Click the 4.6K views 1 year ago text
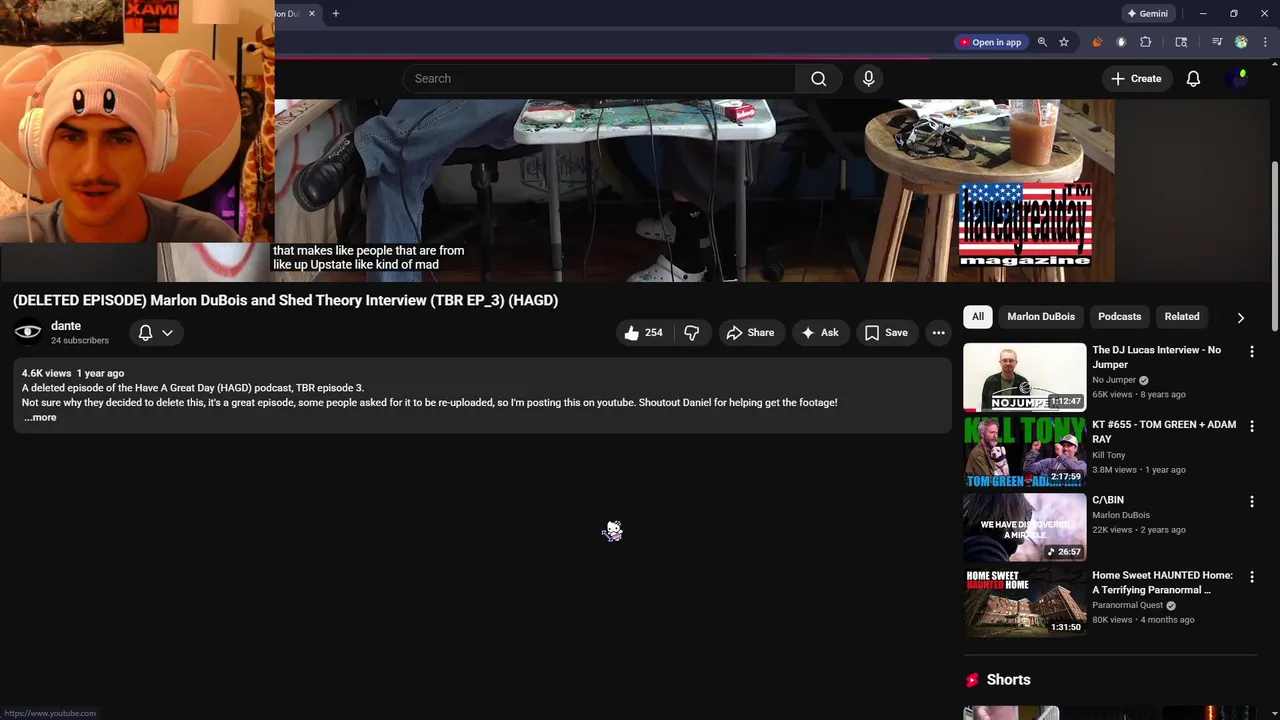1280x720 pixels. [73, 373]
